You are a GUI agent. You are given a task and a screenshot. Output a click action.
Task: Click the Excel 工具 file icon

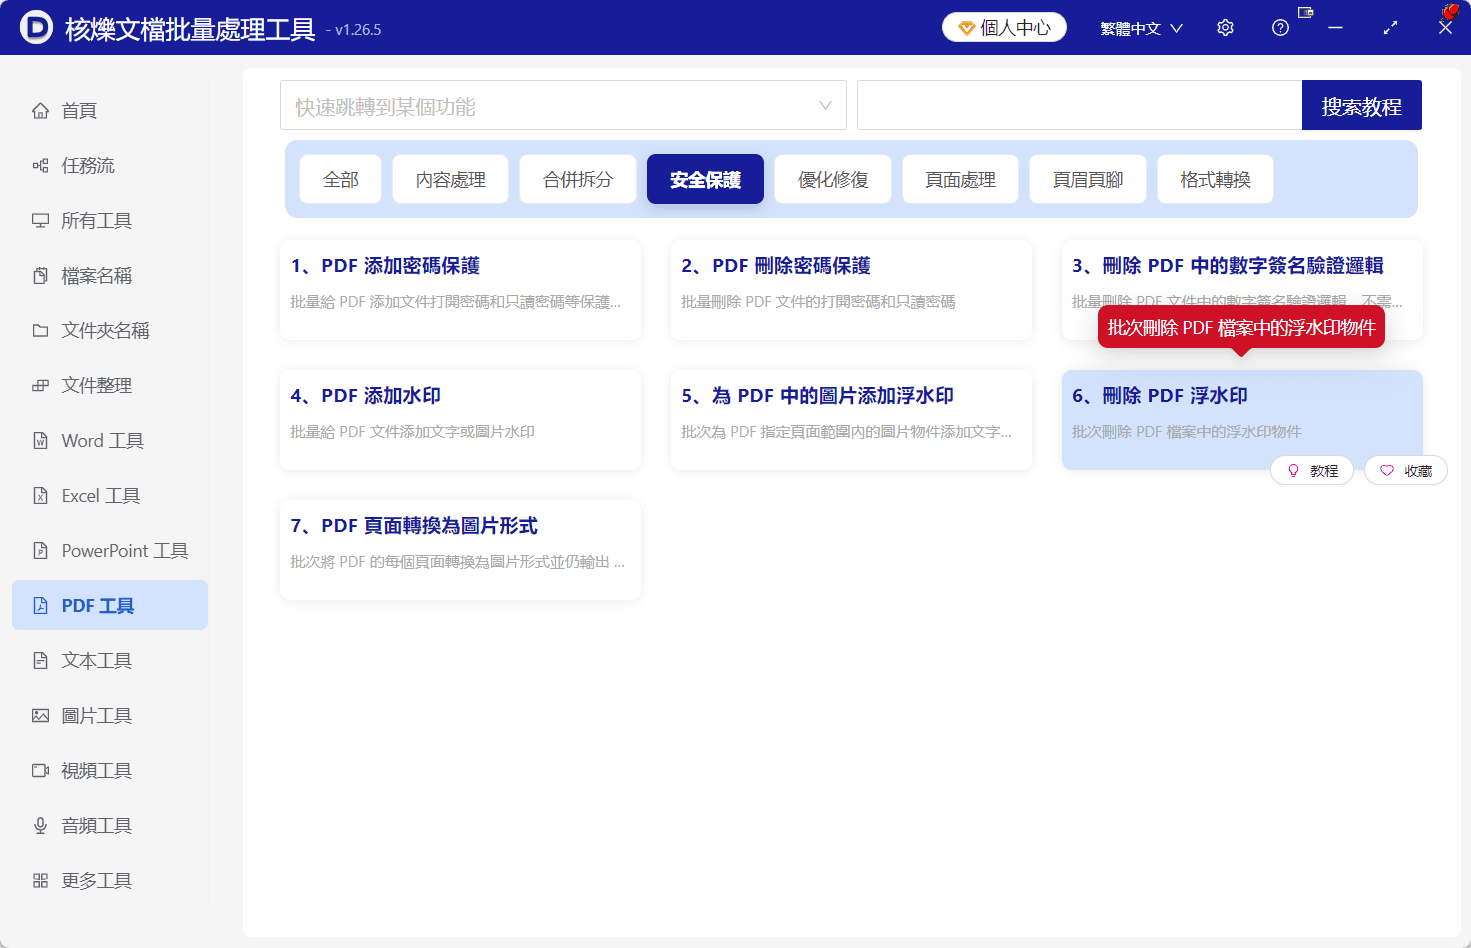[40, 496]
